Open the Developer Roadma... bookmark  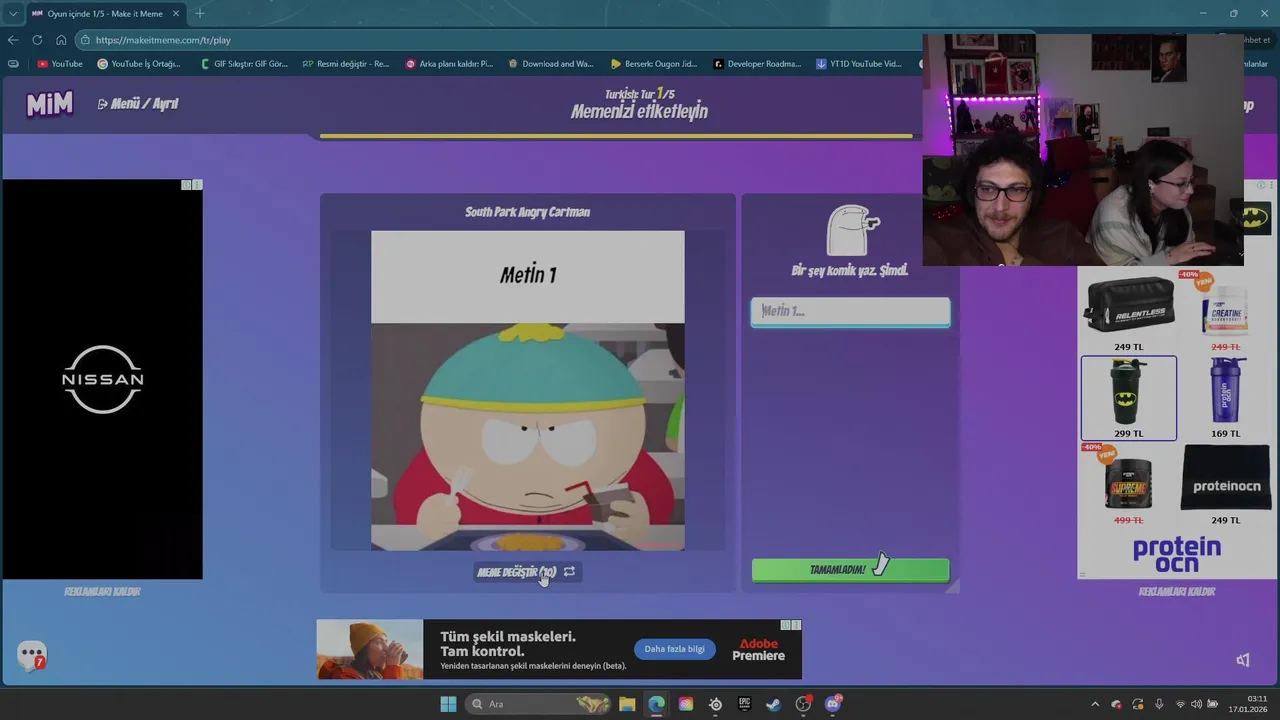[757, 64]
